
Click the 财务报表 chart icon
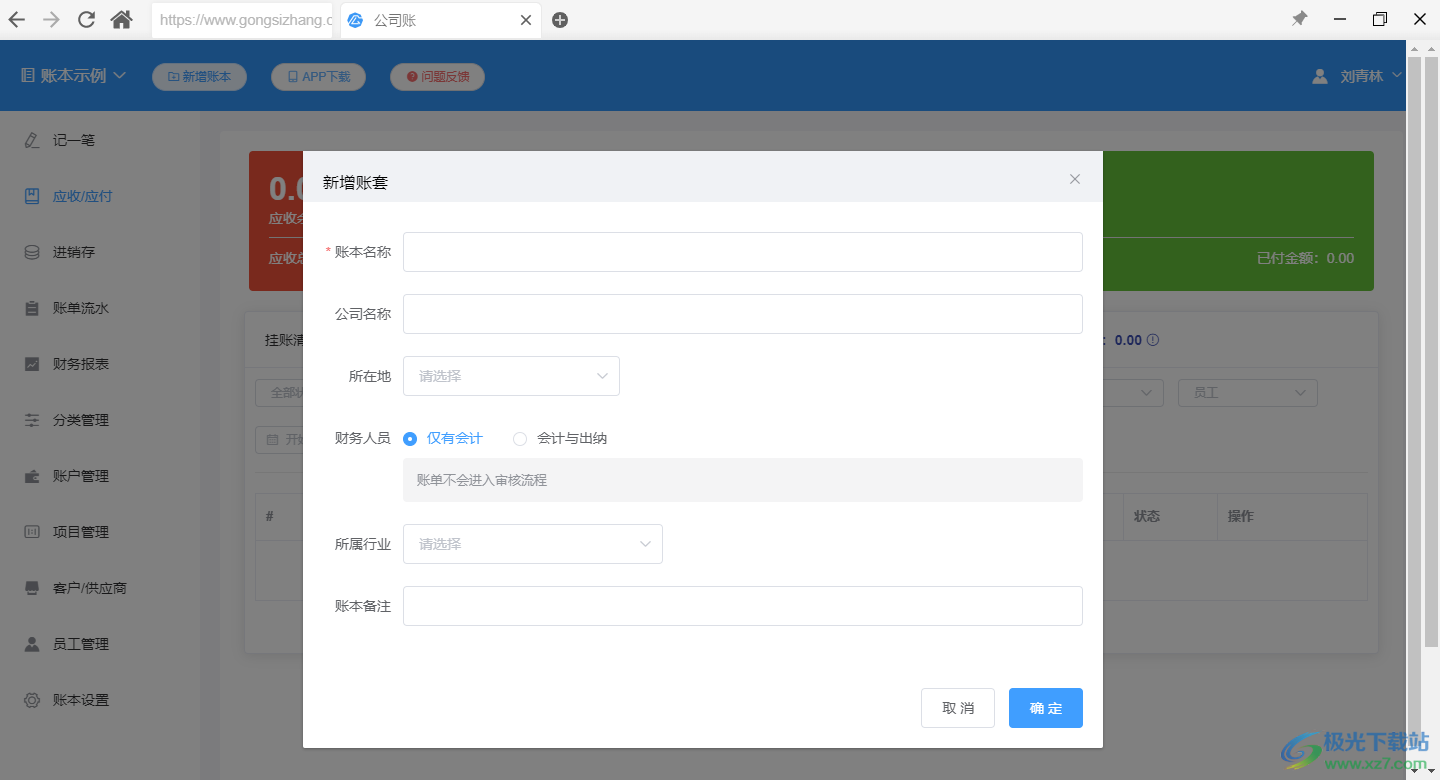coord(32,364)
